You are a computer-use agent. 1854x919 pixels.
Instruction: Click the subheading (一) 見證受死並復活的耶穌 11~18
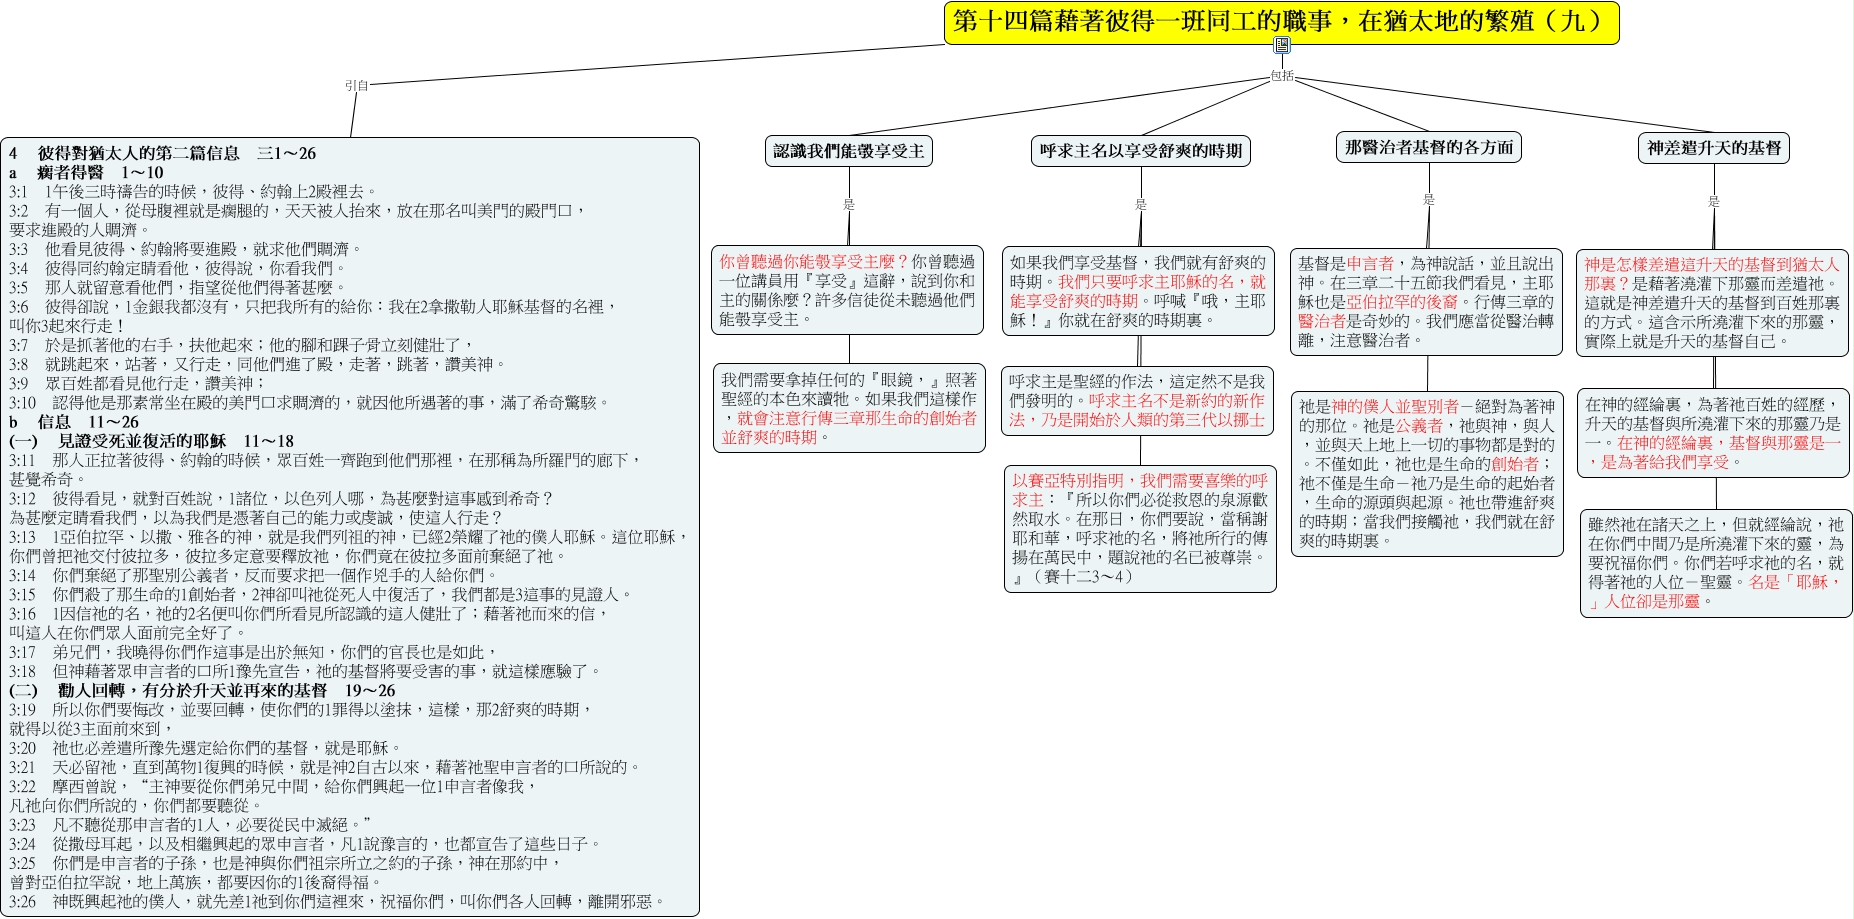tap(151, 441)
